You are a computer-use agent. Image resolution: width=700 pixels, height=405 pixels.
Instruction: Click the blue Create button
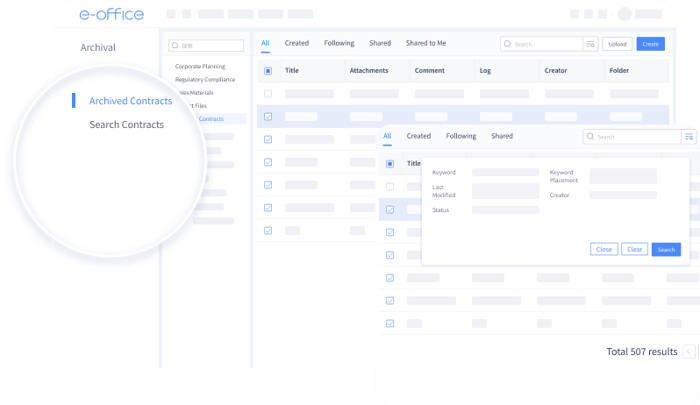tap(650, 44)
